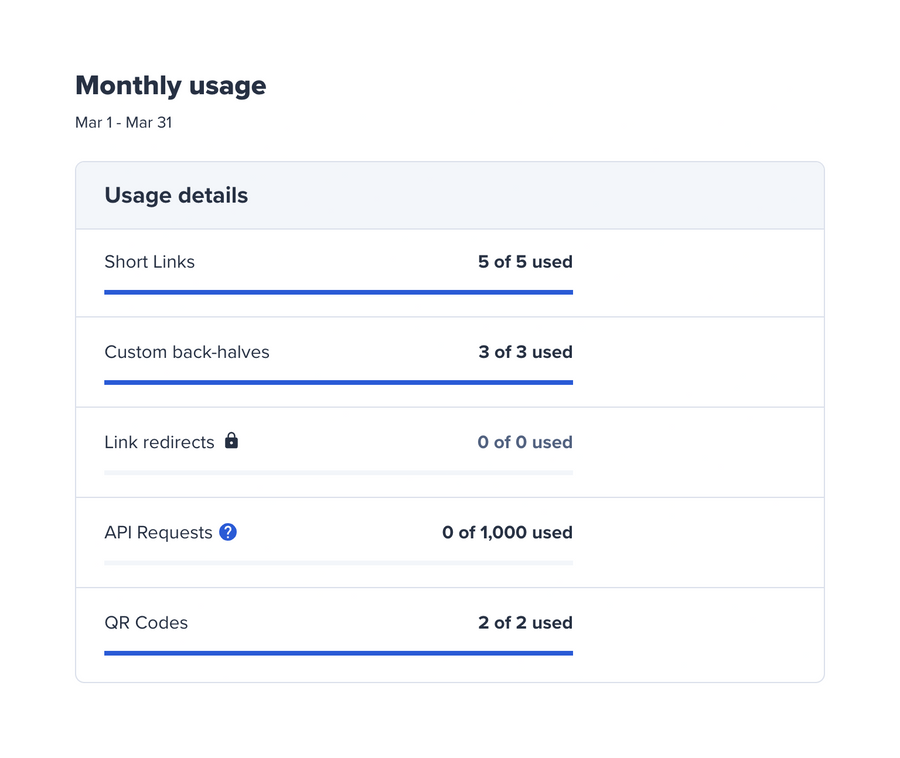Image resolution: width=900 pixels, height=758 pixels.
Task: Click the Short Links progress bar
Action: [338, 291]
